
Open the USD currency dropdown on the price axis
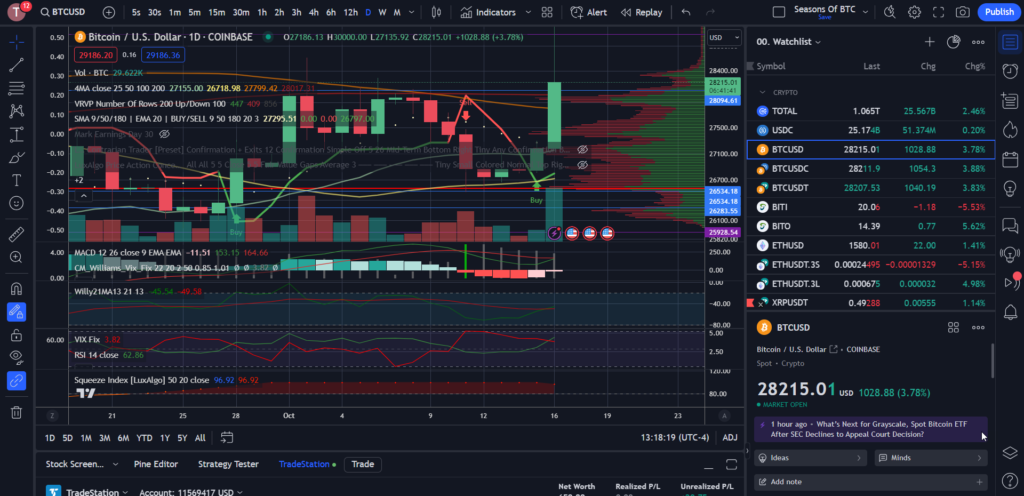pos(724,38)
